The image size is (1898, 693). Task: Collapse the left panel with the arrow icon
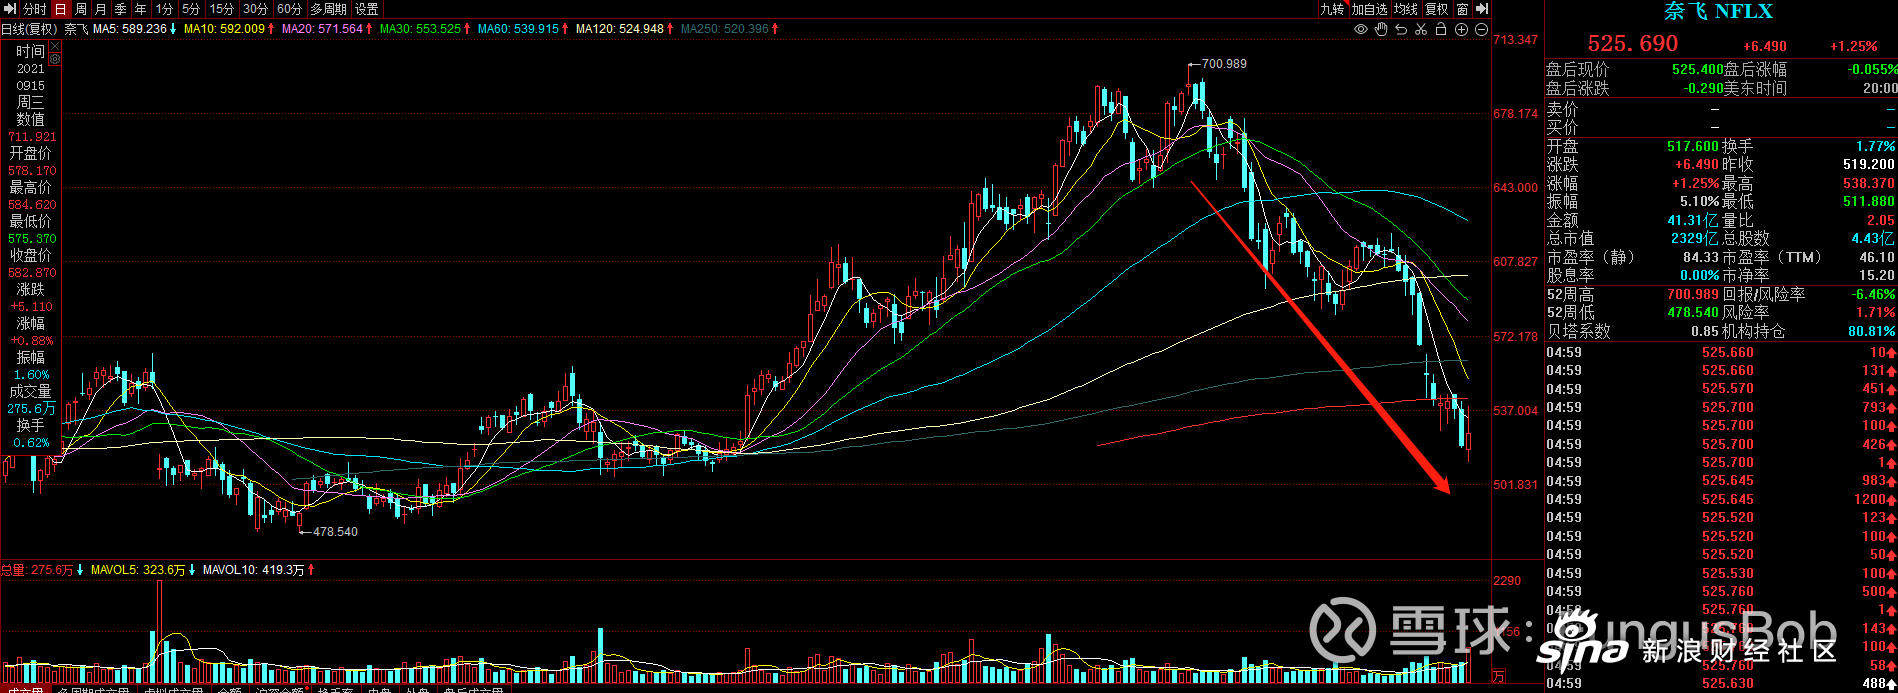tap(9, 9)
